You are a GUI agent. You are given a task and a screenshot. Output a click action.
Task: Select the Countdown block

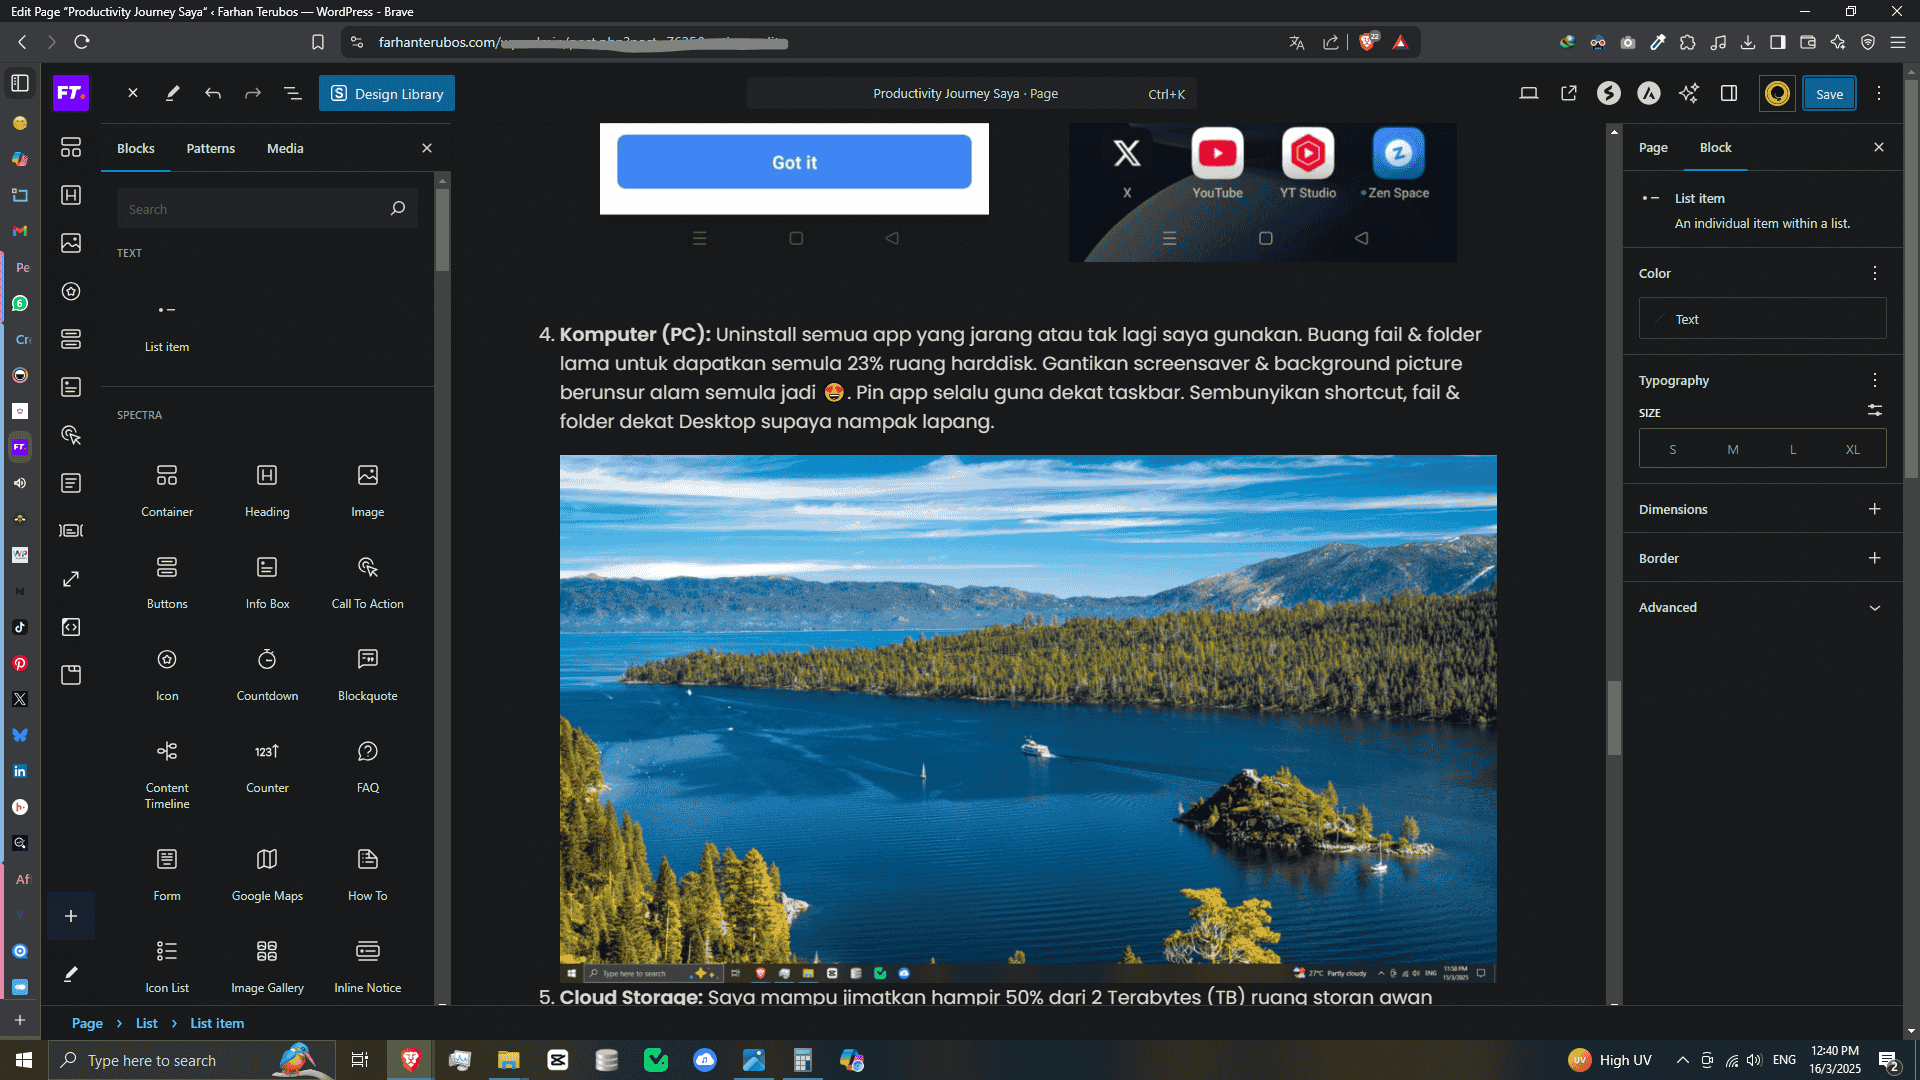click(267, 673)
